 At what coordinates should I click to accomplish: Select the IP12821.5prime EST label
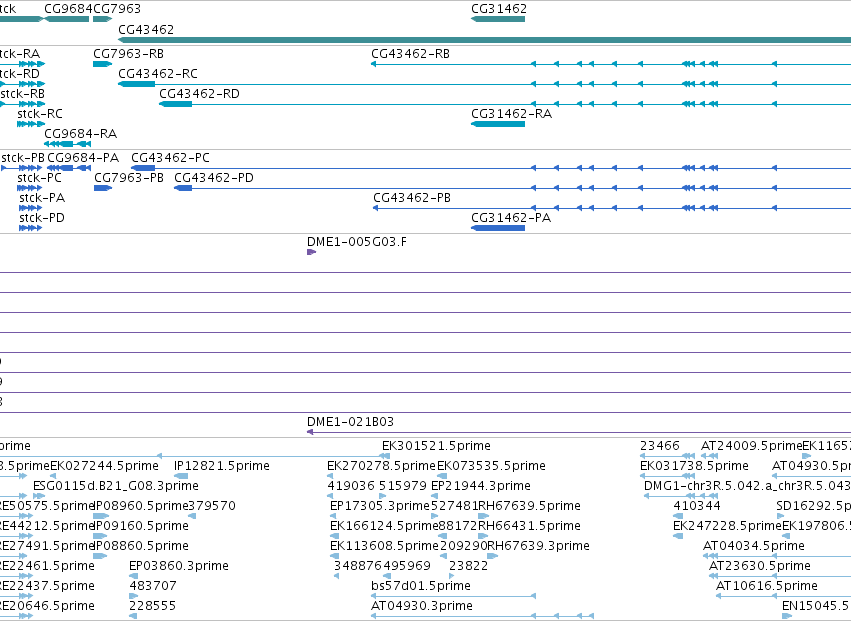222,466
